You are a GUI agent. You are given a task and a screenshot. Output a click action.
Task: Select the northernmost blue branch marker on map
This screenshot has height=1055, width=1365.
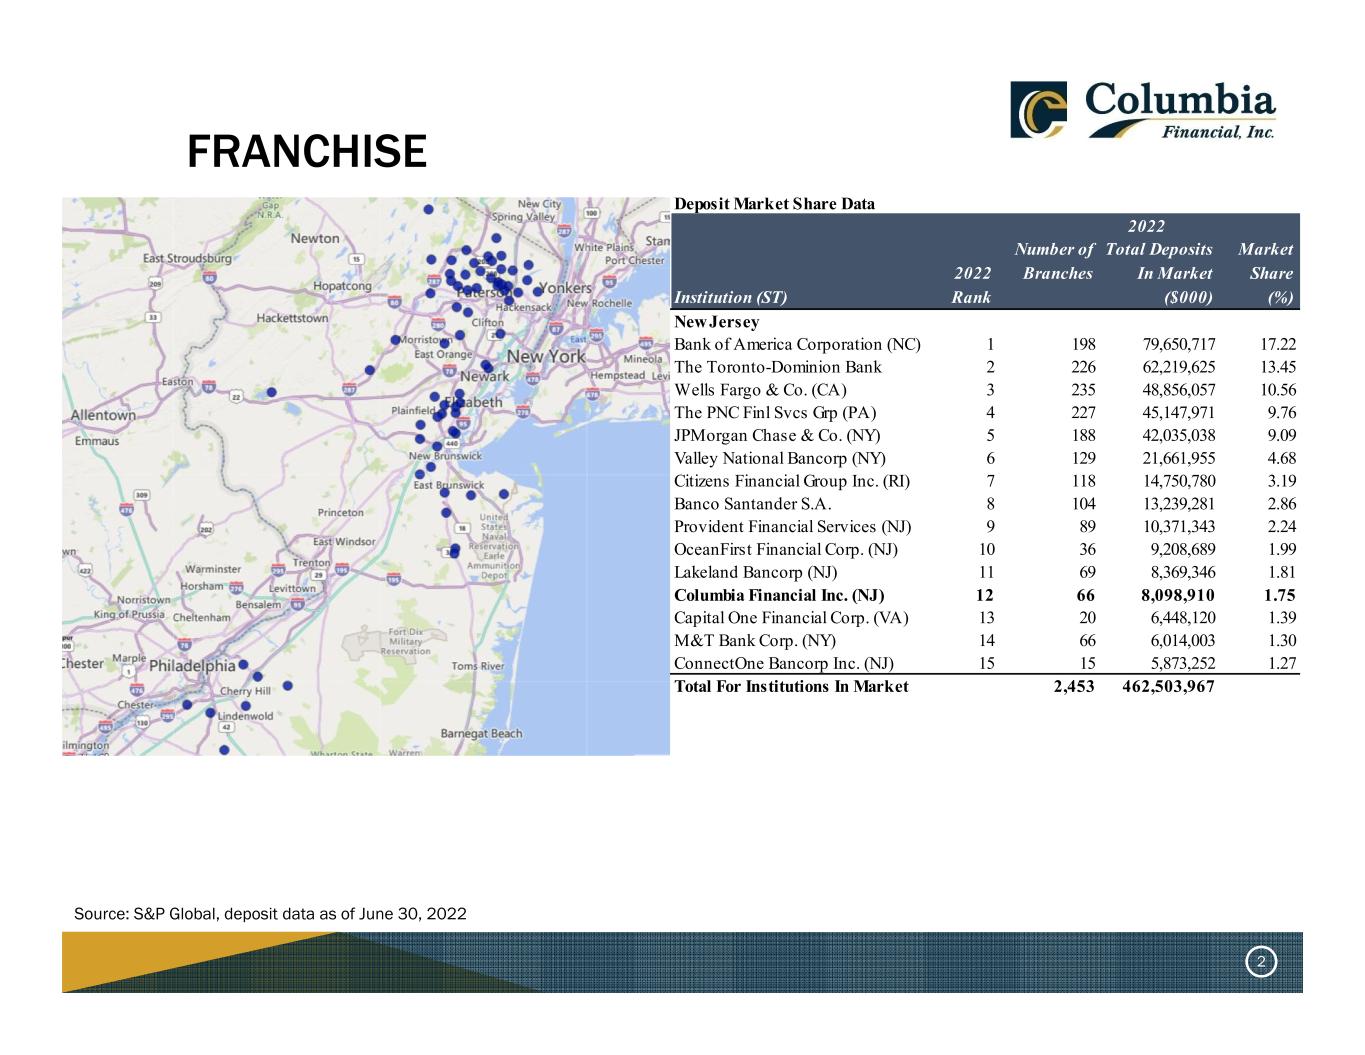click(x=429, y=209)
